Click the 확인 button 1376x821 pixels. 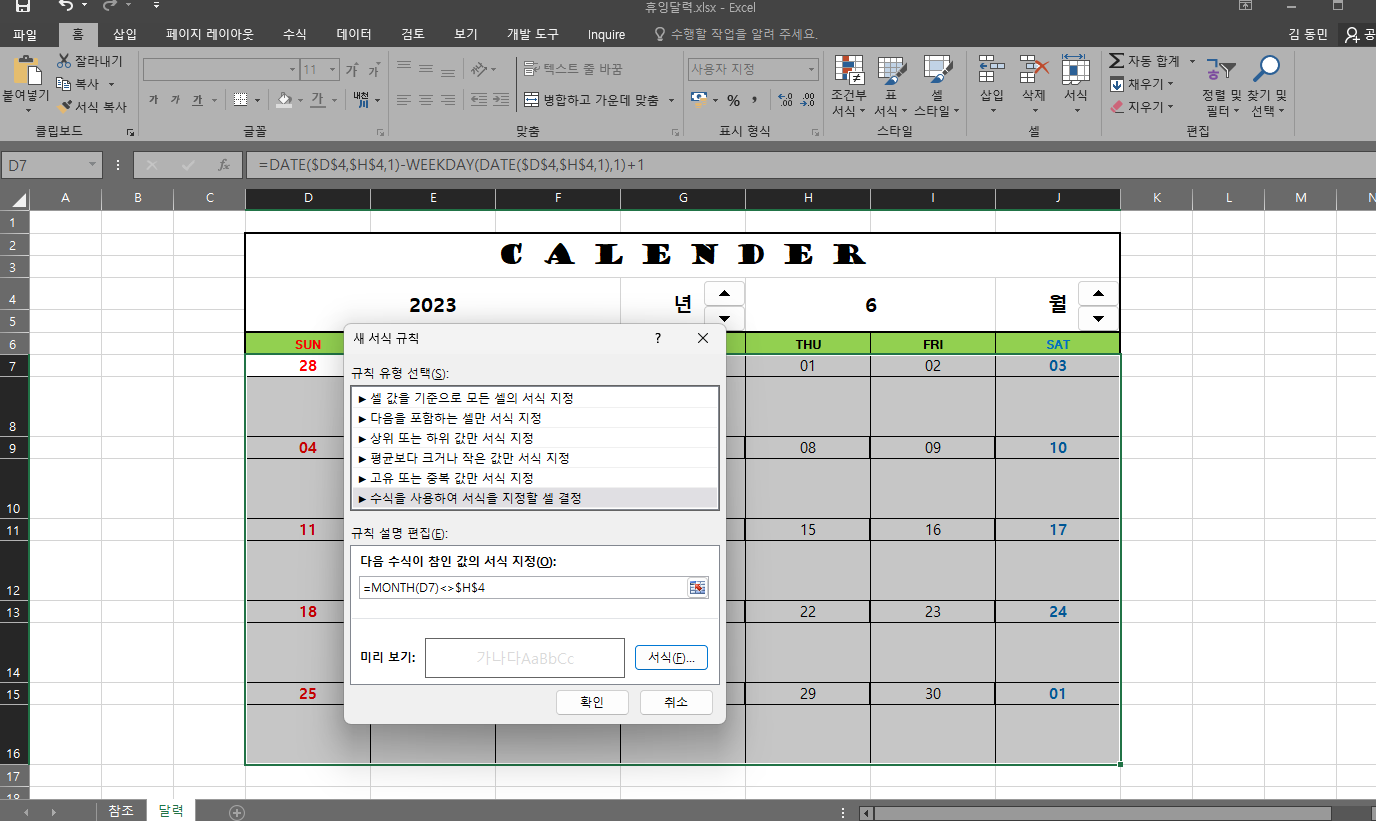tap(592, 702)
